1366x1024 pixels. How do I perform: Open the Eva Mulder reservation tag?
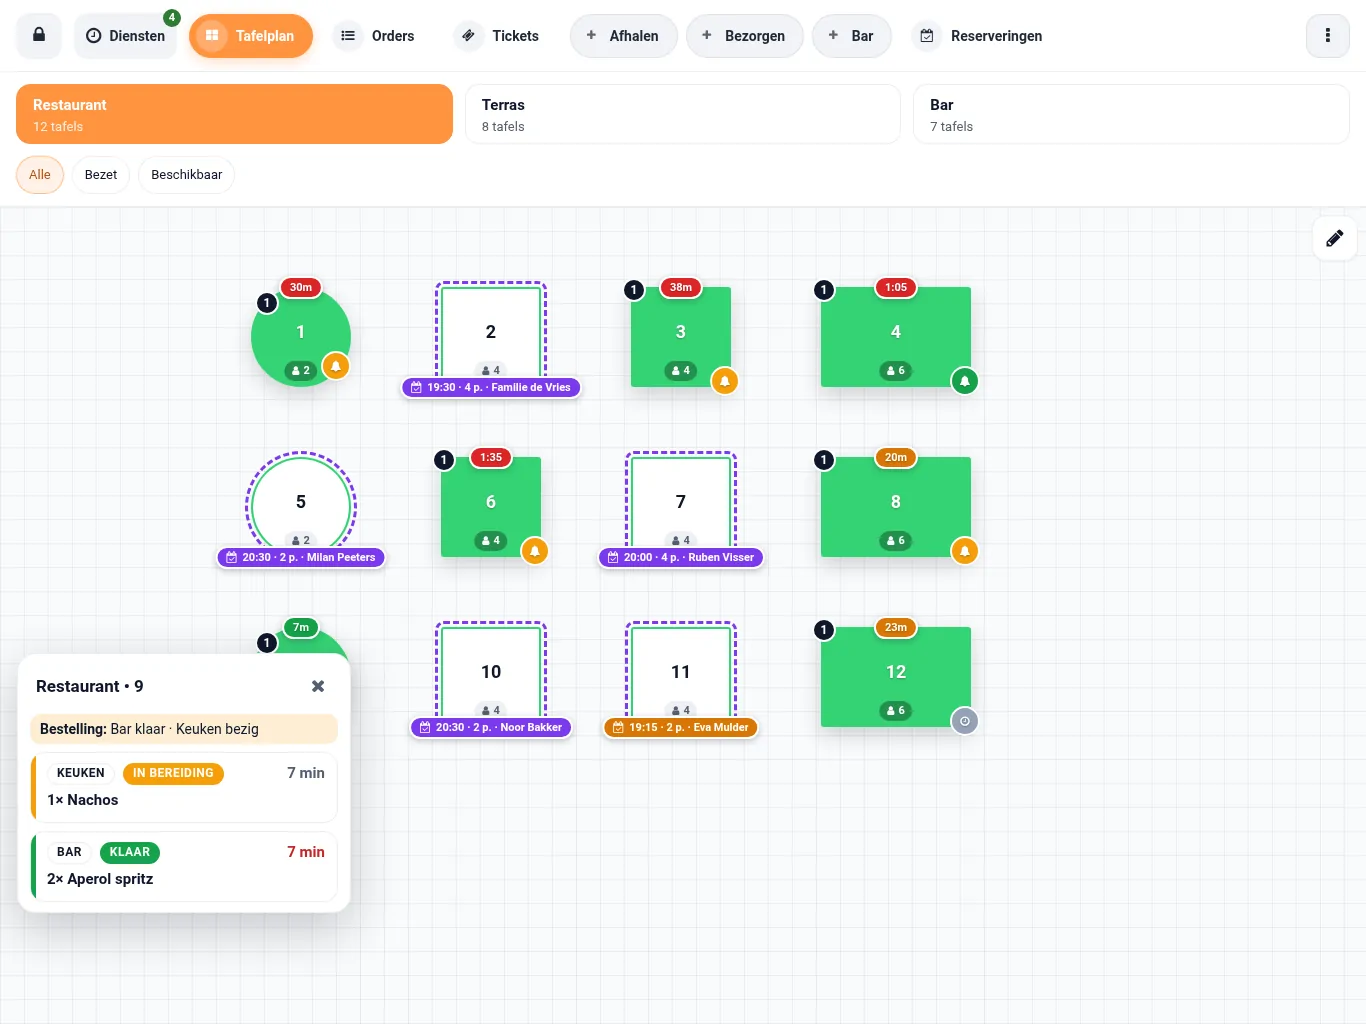pyautogui.click(x=681, y=727)
